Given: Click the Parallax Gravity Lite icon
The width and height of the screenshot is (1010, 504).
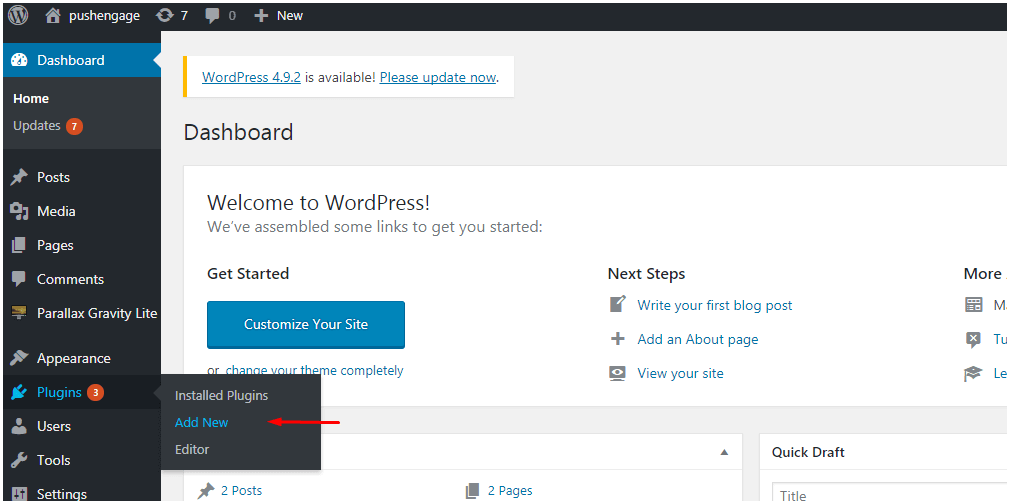Looking at the screenshot, I should (19, 313).
